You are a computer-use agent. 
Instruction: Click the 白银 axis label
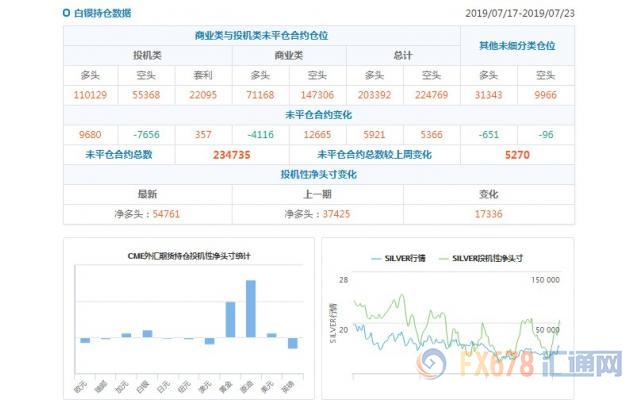click(x=142, y=387)
